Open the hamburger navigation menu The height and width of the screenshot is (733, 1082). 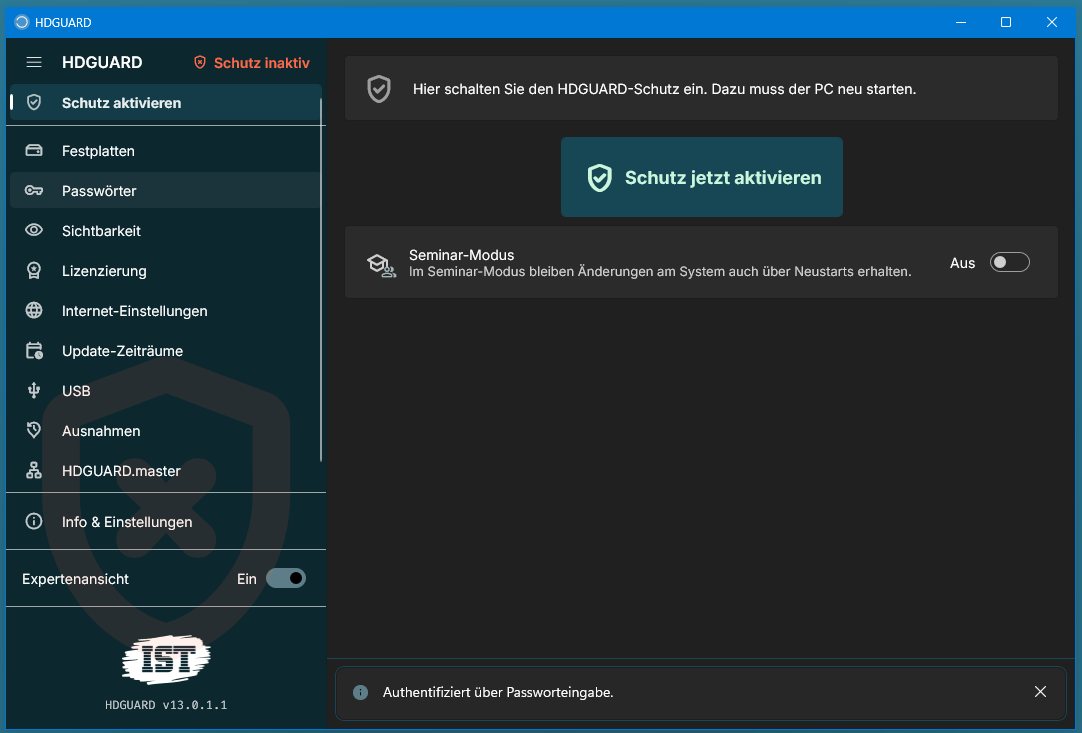pyautogui.click(x=34, y=62)
